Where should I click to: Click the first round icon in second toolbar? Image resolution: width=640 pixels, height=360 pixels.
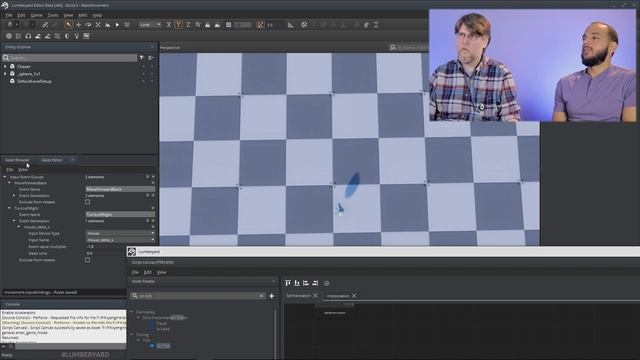(9, 36)
